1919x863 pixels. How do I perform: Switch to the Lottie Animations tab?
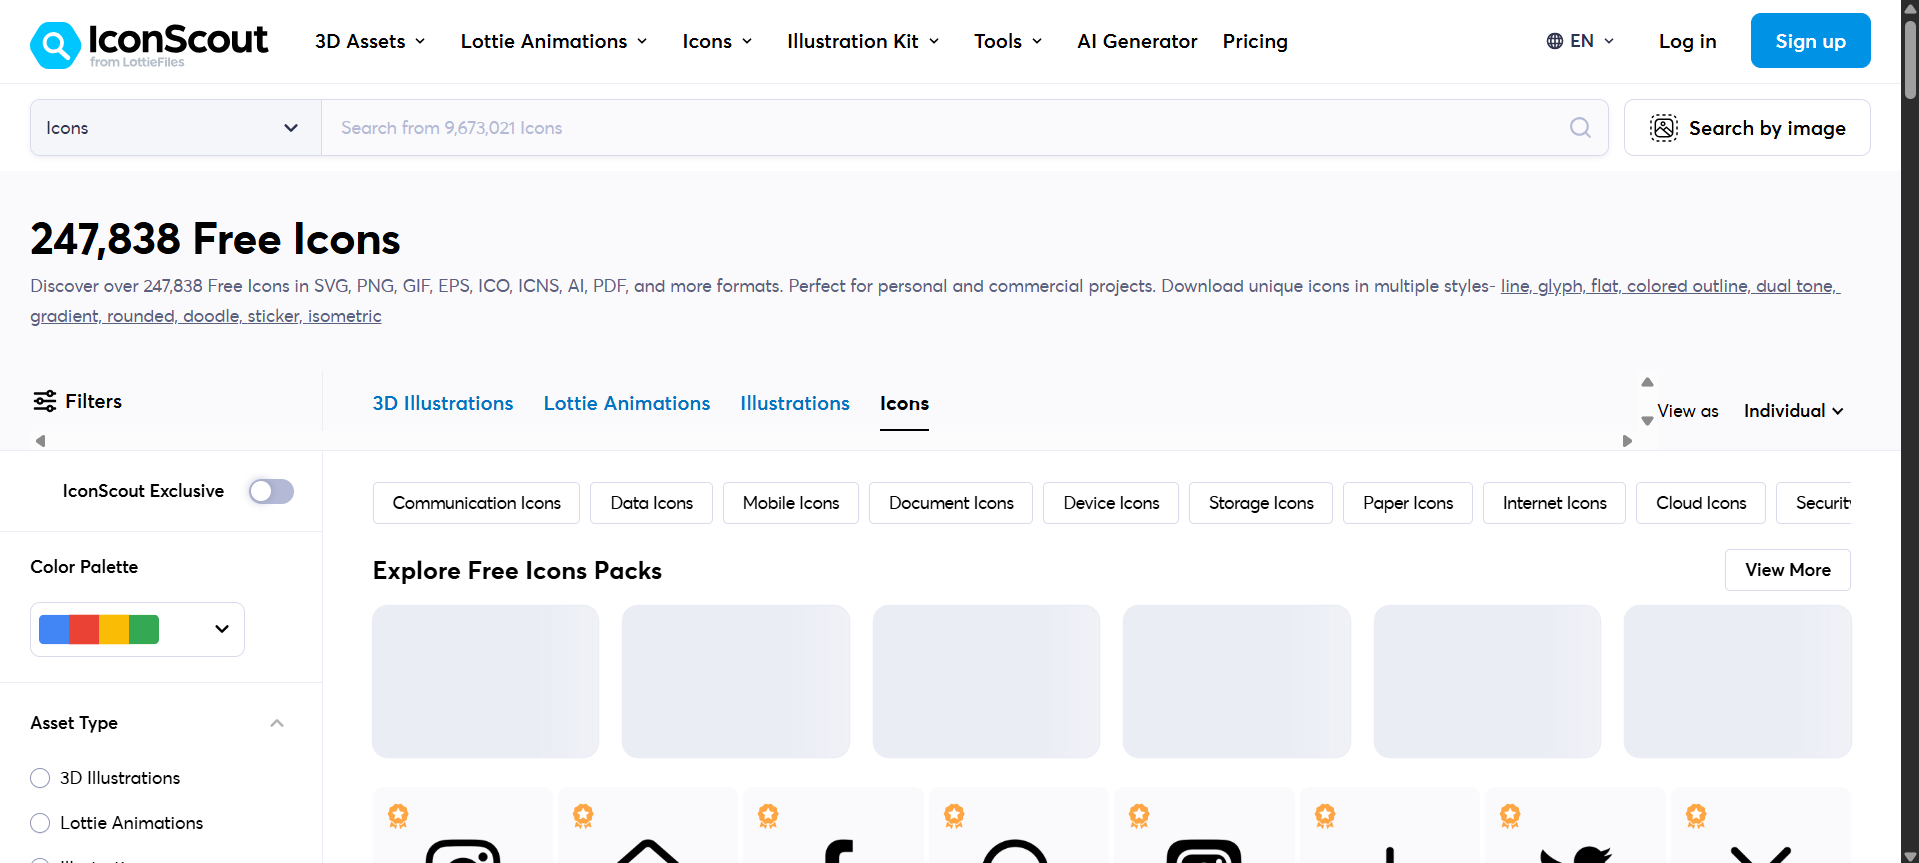[627, 403]
